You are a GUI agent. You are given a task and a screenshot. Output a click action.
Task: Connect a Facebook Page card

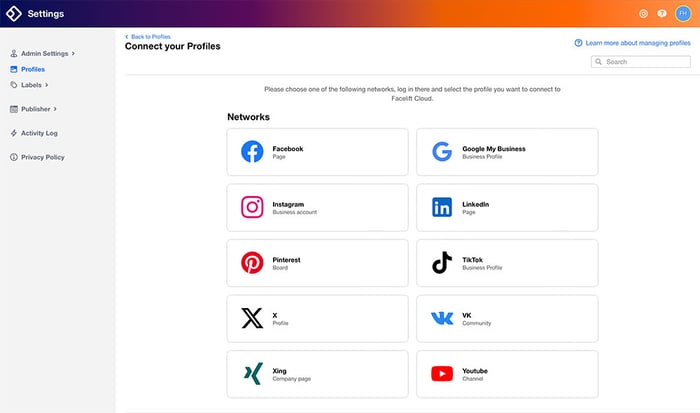tap(317, 152)
